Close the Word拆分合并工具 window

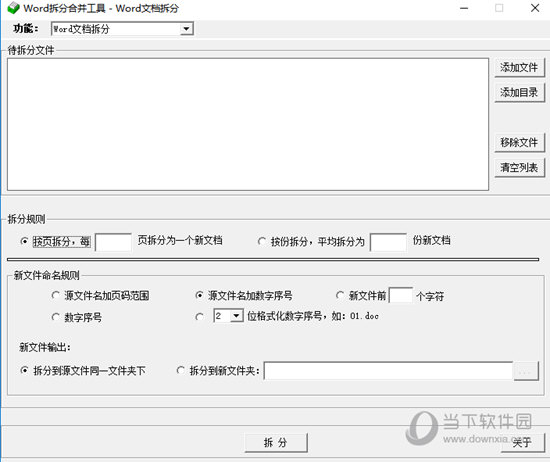(535, 8)
